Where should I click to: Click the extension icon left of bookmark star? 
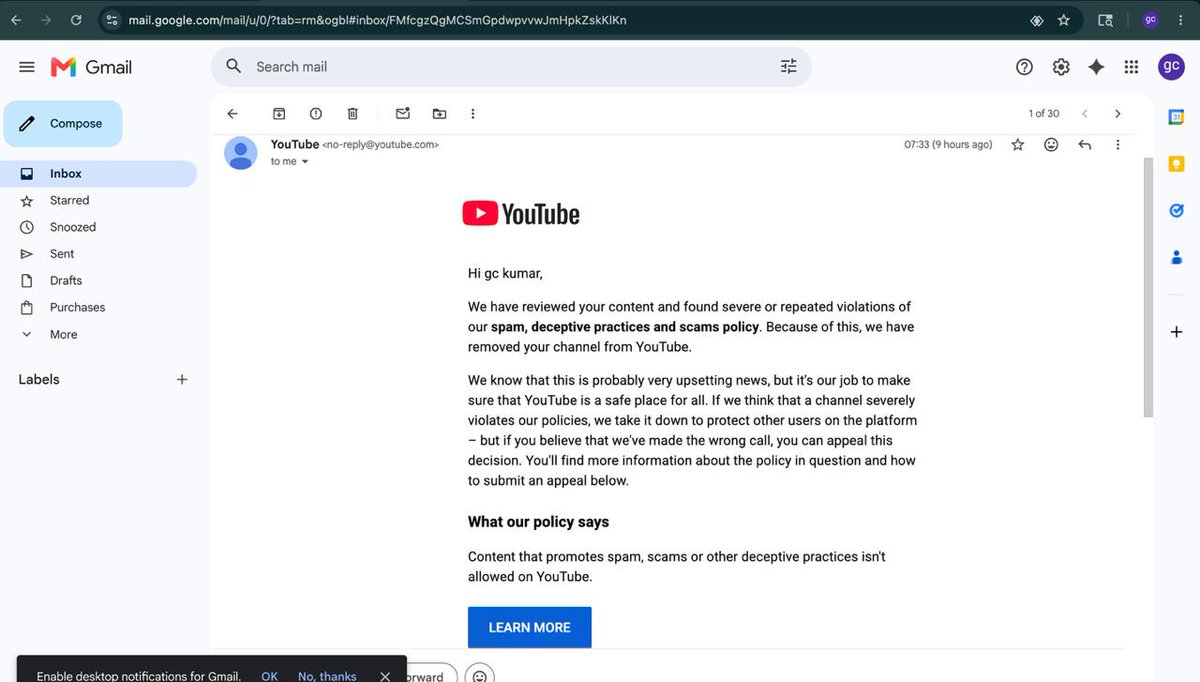click(x=1037, y=20)
